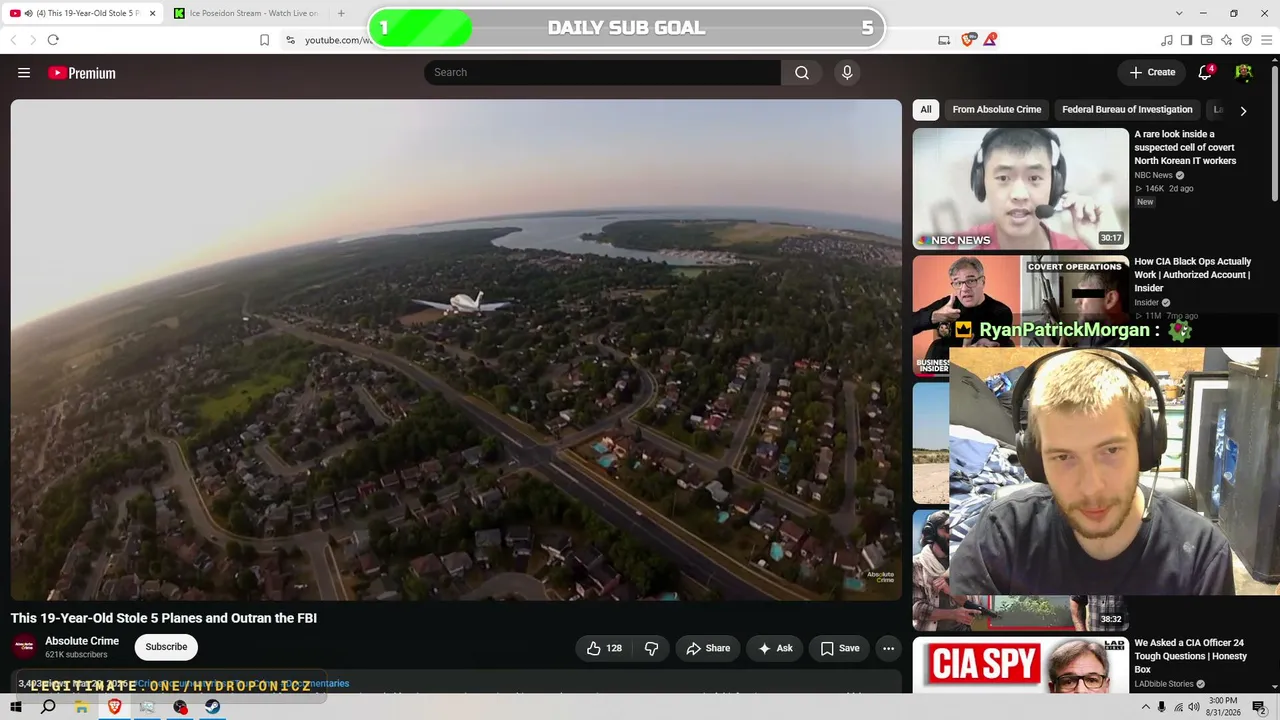The image size is (1280, 720).
Task: Open the CIA SPY video thumbnail
Action: pos(1020,664)
